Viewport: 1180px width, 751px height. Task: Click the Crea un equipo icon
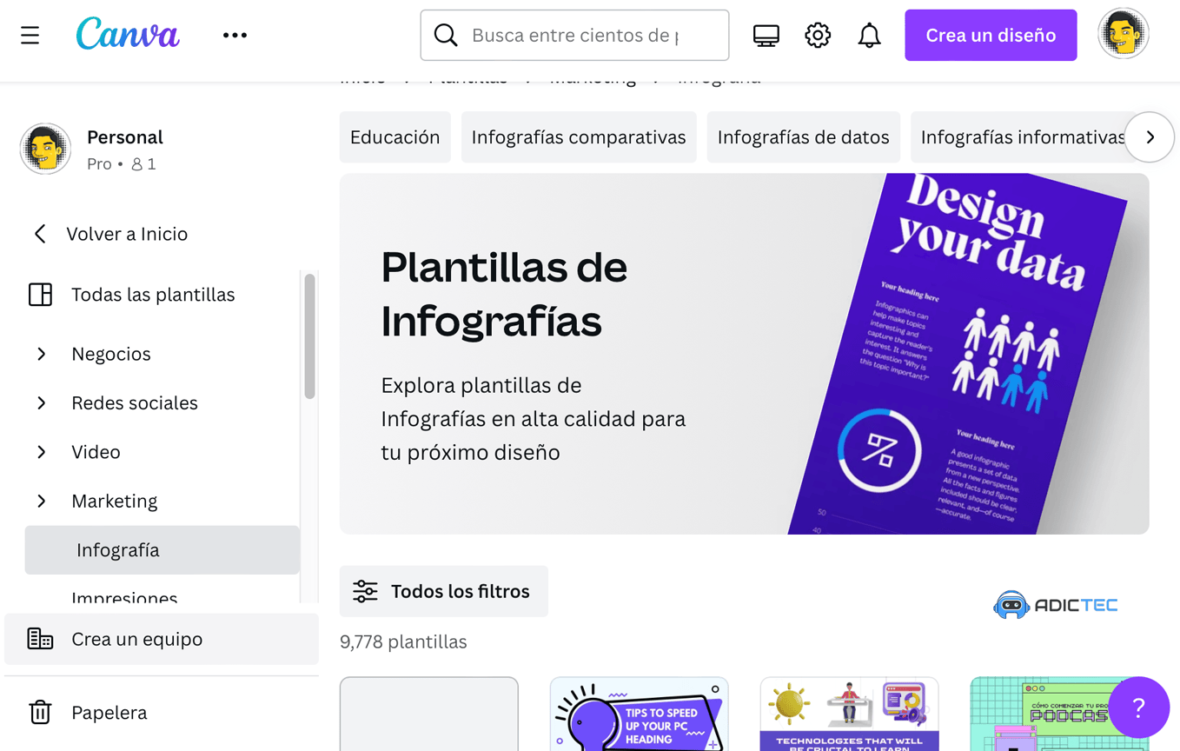(x=40, y=638)
